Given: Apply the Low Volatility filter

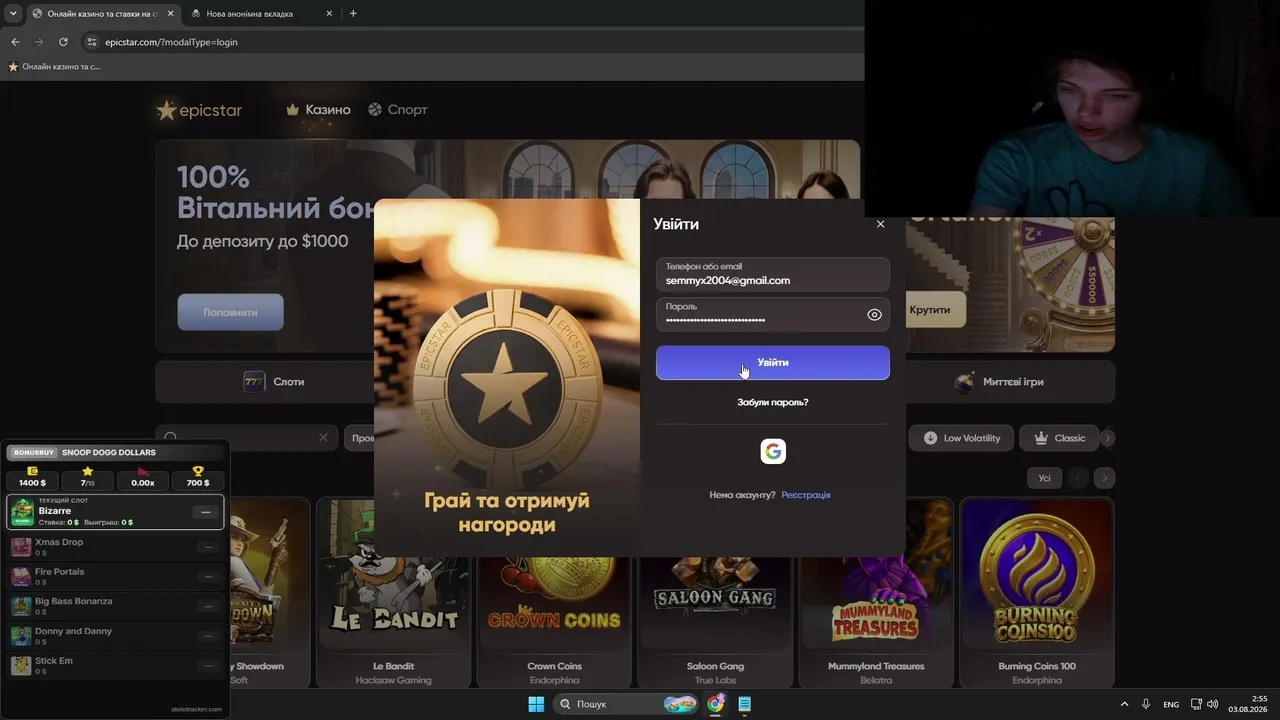Looking at the screenshot, I should (962, 438).
